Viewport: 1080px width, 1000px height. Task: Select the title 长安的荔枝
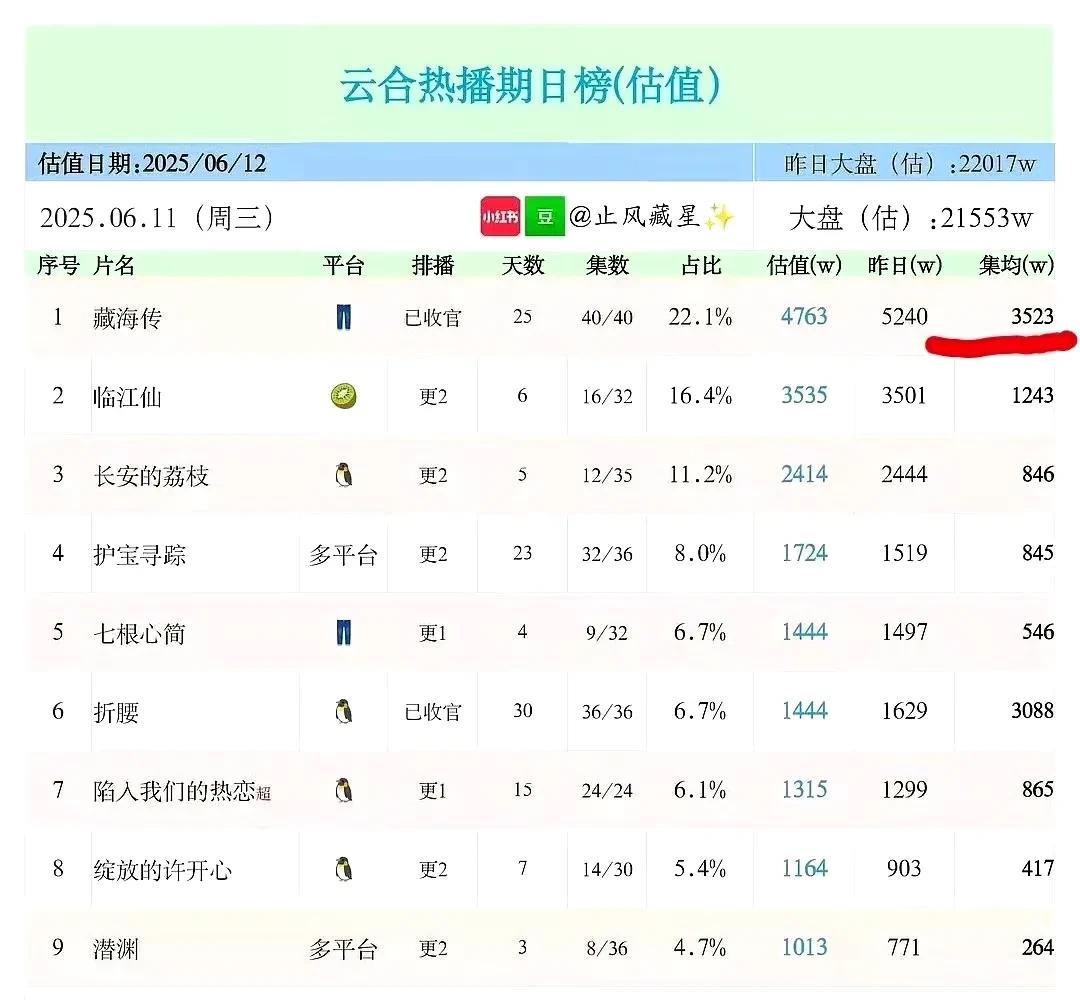point(151,476)
